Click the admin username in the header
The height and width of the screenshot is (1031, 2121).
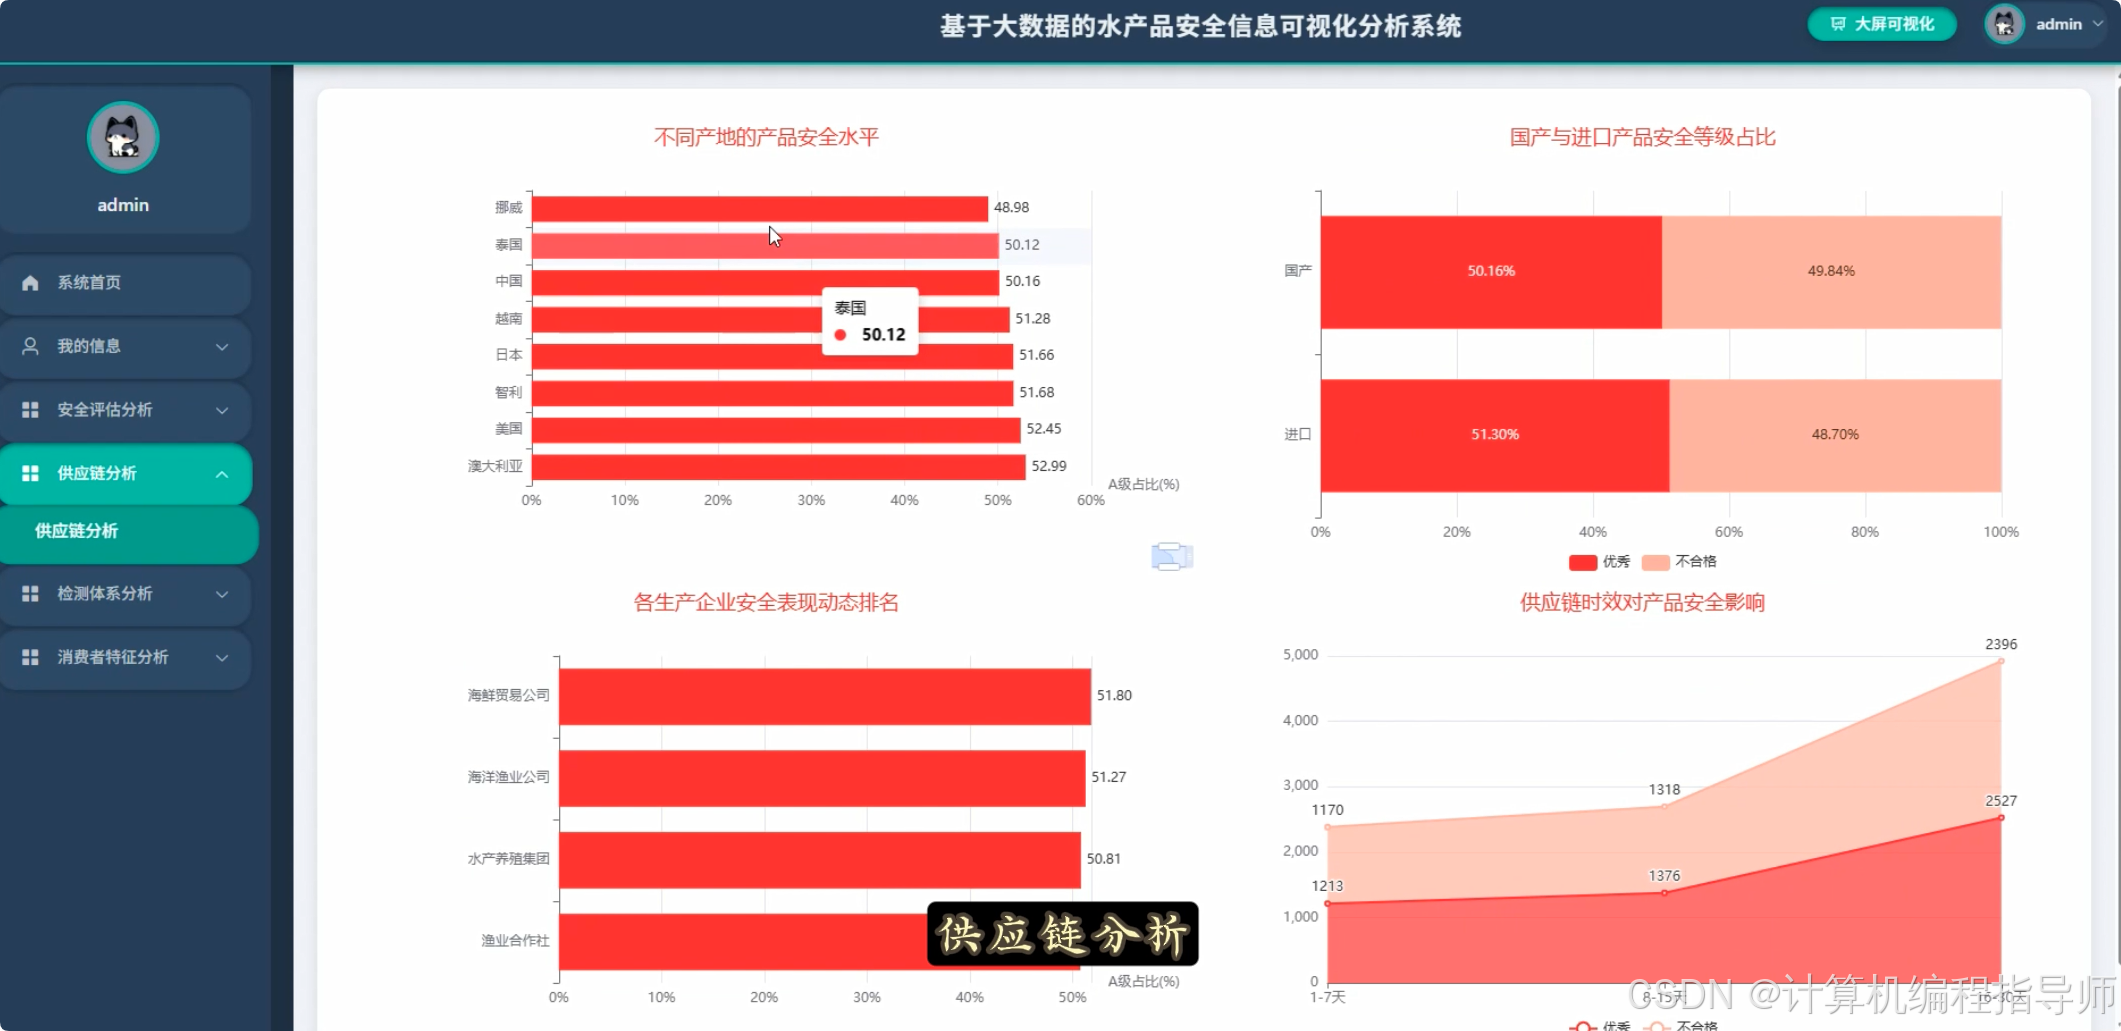(x=2059, y=24)
